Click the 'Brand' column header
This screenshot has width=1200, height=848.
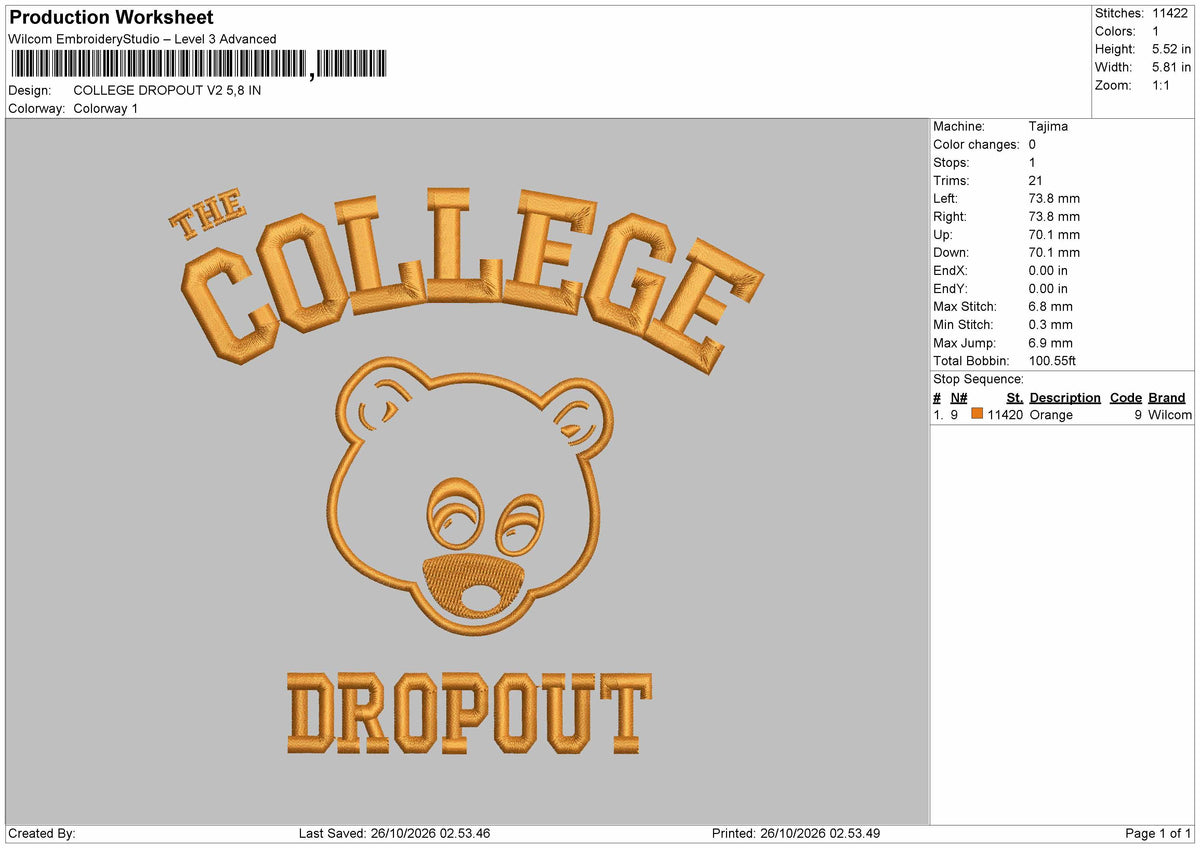(x=1166, y=397)
